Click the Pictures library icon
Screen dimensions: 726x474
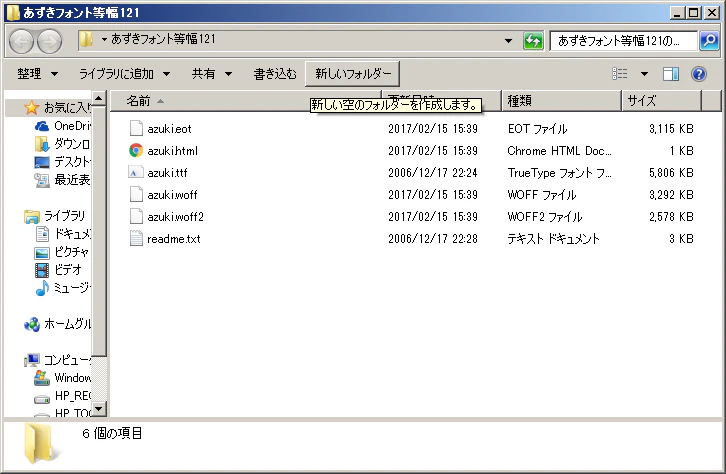[x=42, y=252]
